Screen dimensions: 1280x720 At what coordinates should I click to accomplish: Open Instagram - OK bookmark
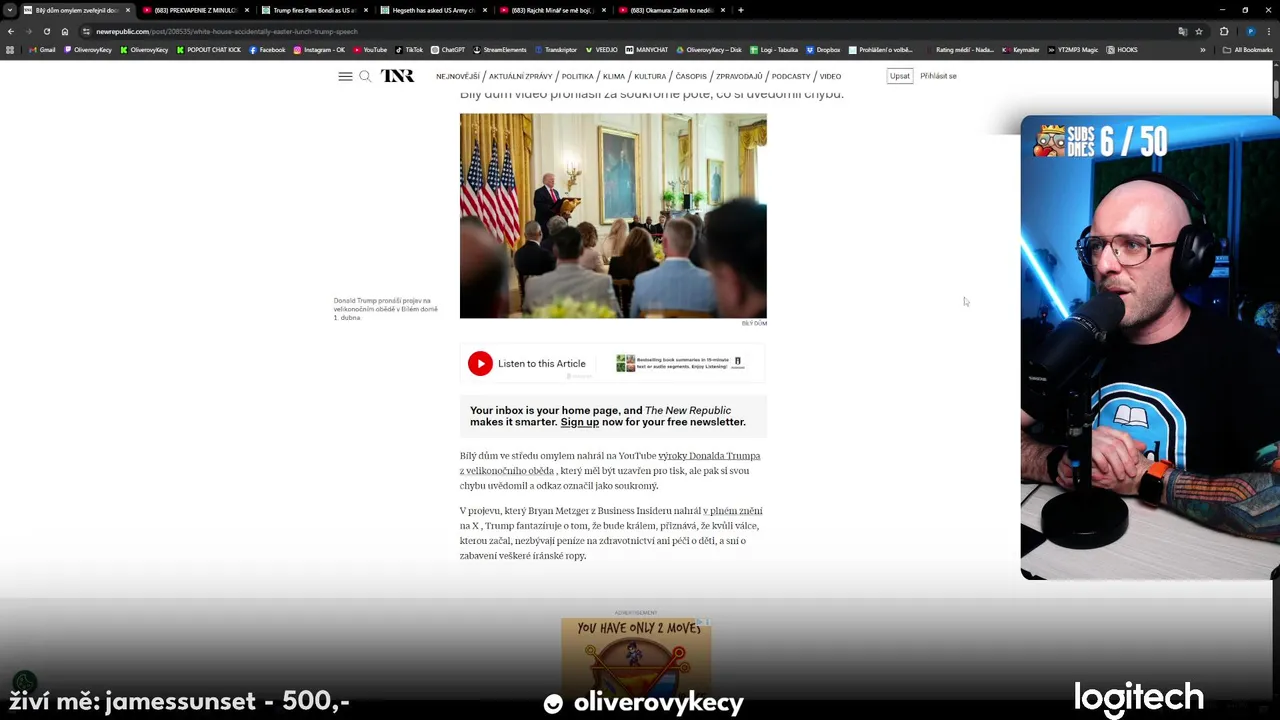(x=319, y=49)
